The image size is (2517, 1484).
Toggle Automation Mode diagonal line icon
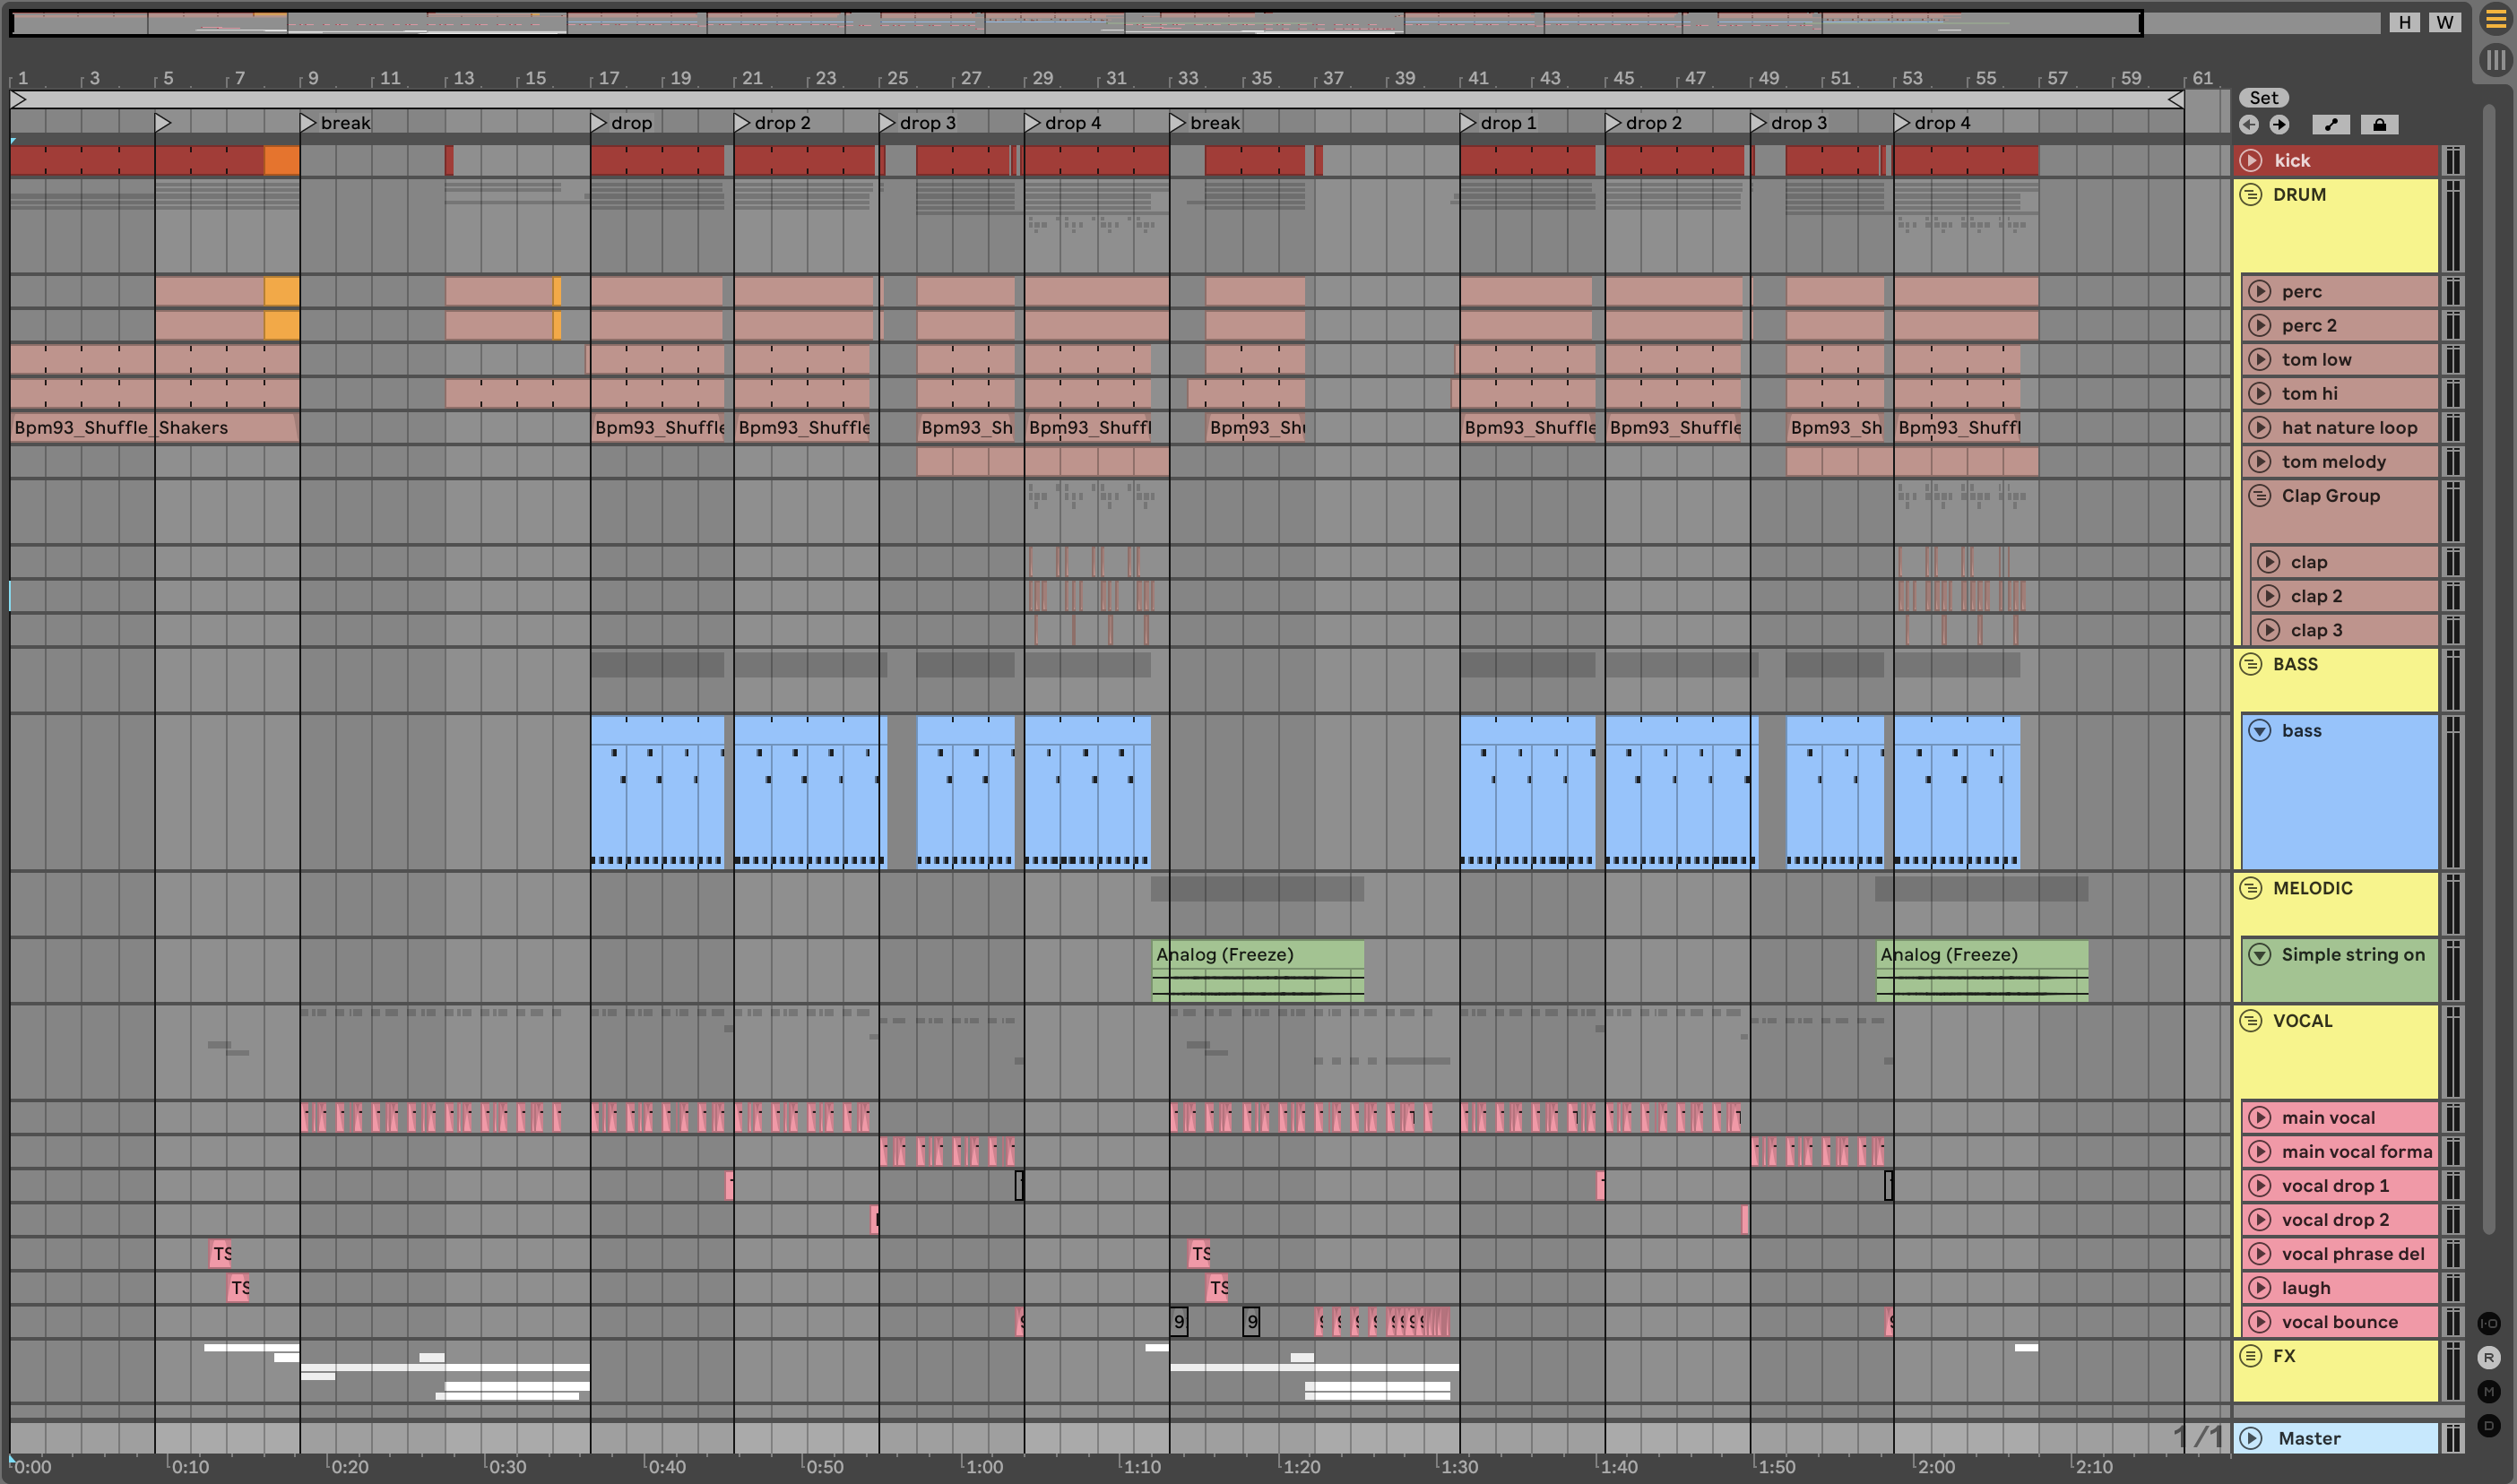2331,125
